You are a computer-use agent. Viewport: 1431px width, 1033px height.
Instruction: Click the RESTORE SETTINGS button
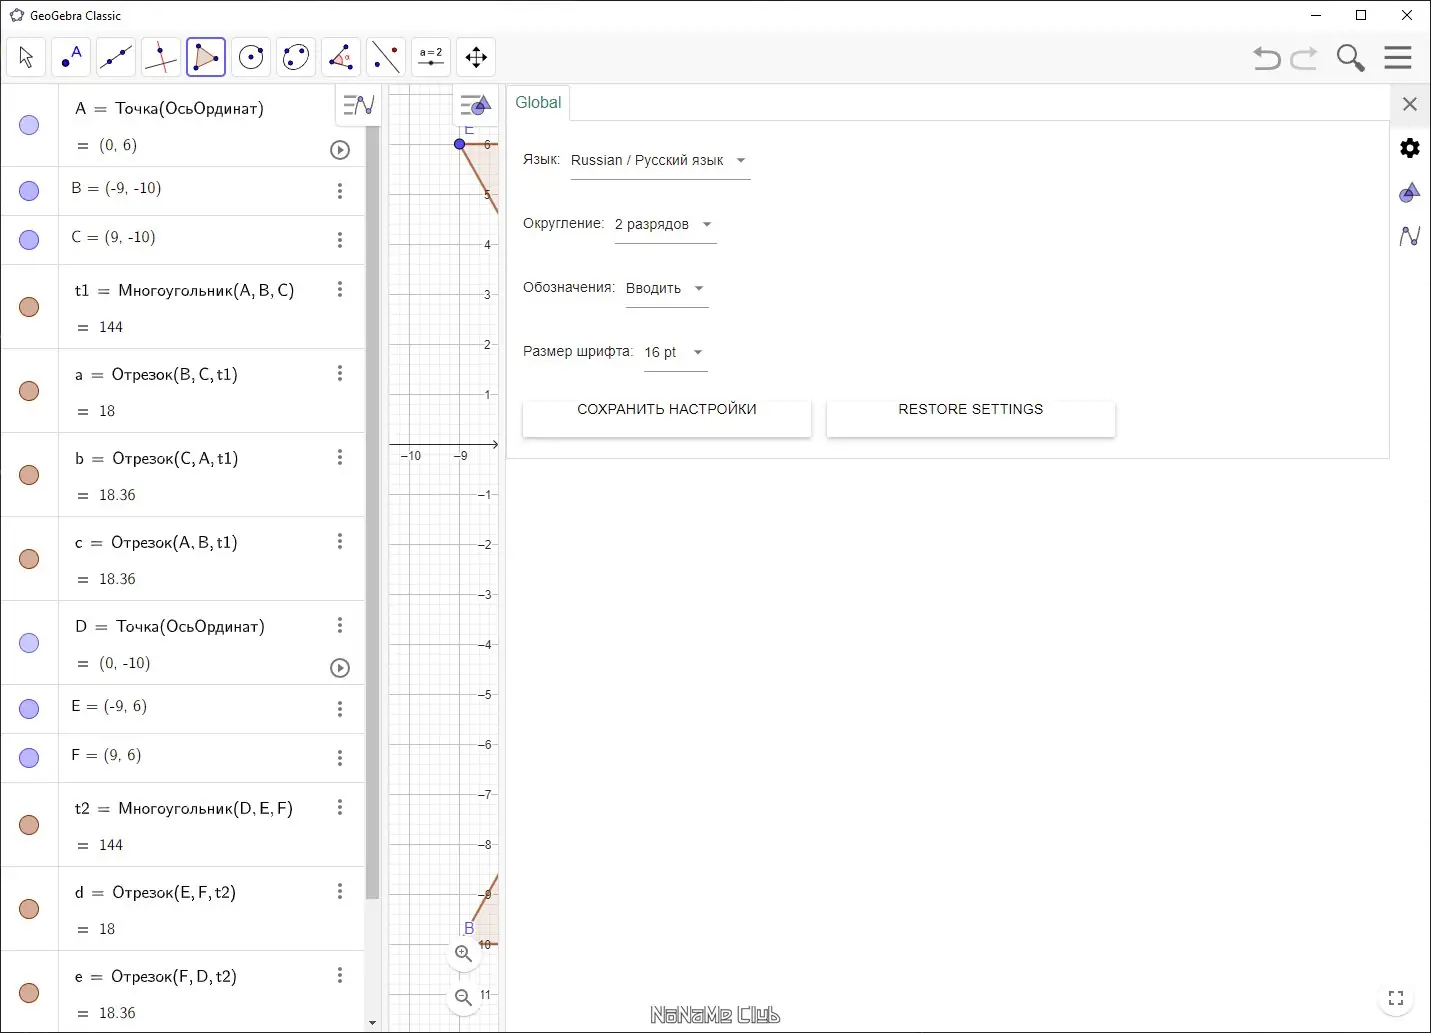pyautogui.click(x=971, y=418)
